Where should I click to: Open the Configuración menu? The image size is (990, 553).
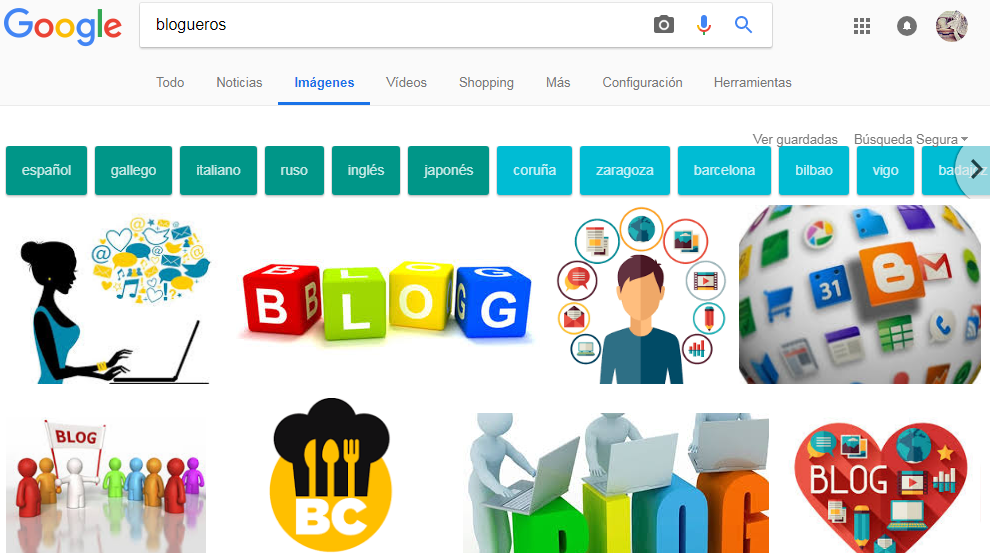click(642, 83)
